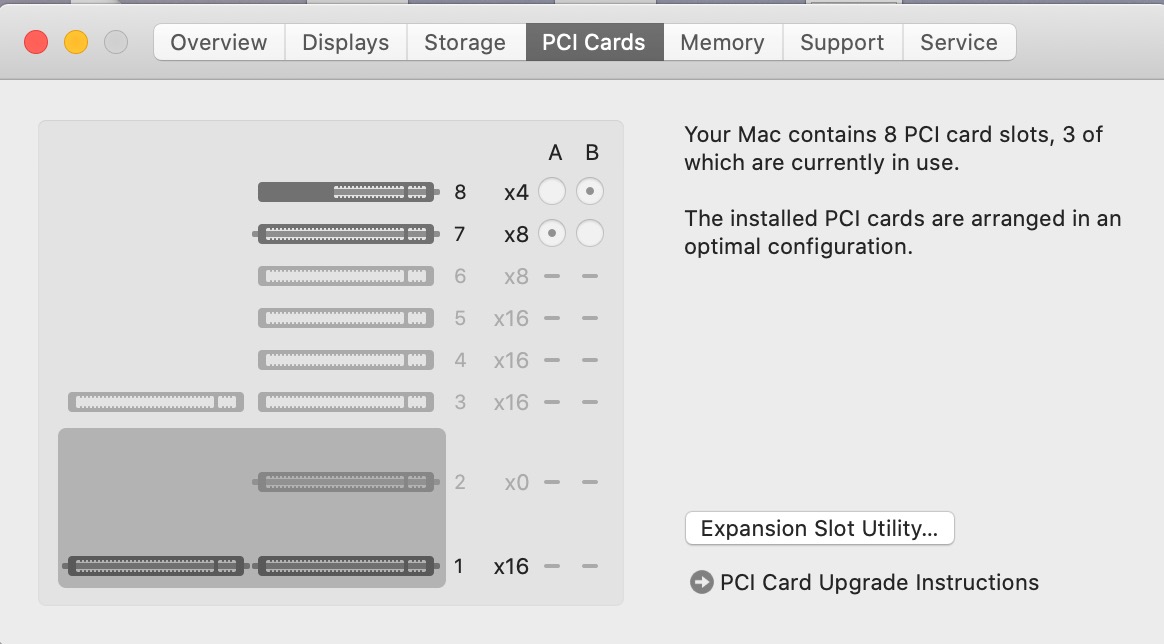Assign slot 8 to pool A
This screenshot has width=1164, height=644.
pos(552,191)
